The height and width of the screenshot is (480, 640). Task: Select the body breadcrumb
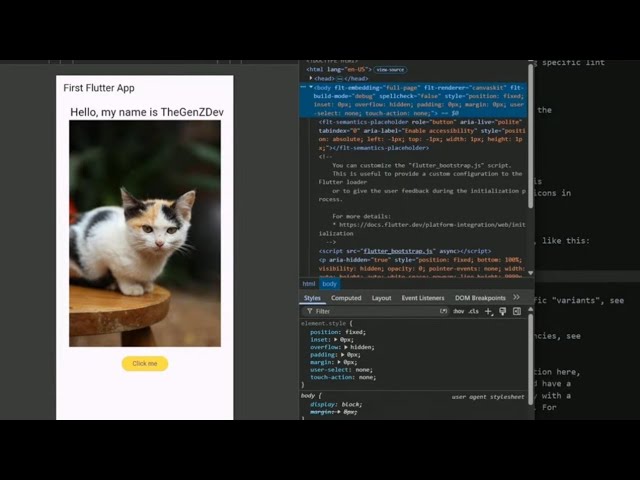point(329,284)
